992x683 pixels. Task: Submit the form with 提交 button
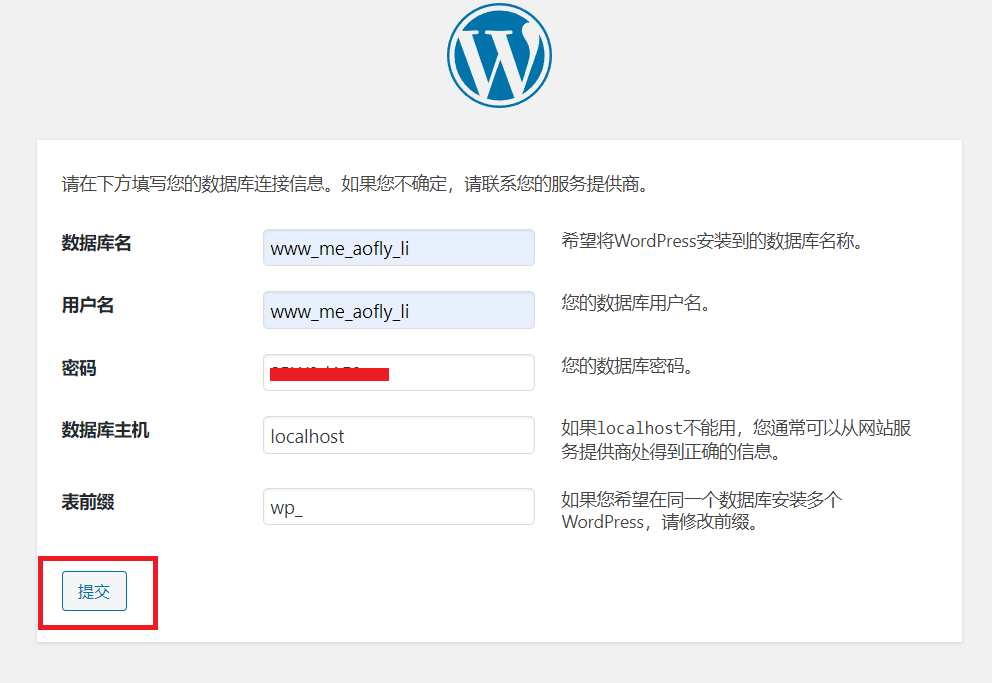(94, 591)
